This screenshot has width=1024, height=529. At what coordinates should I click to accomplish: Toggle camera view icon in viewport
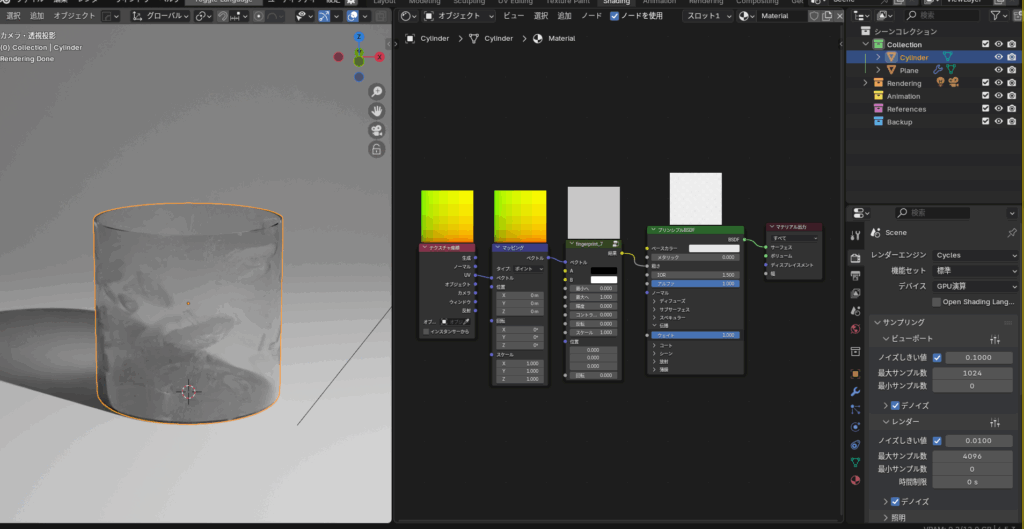click(377, 130)
